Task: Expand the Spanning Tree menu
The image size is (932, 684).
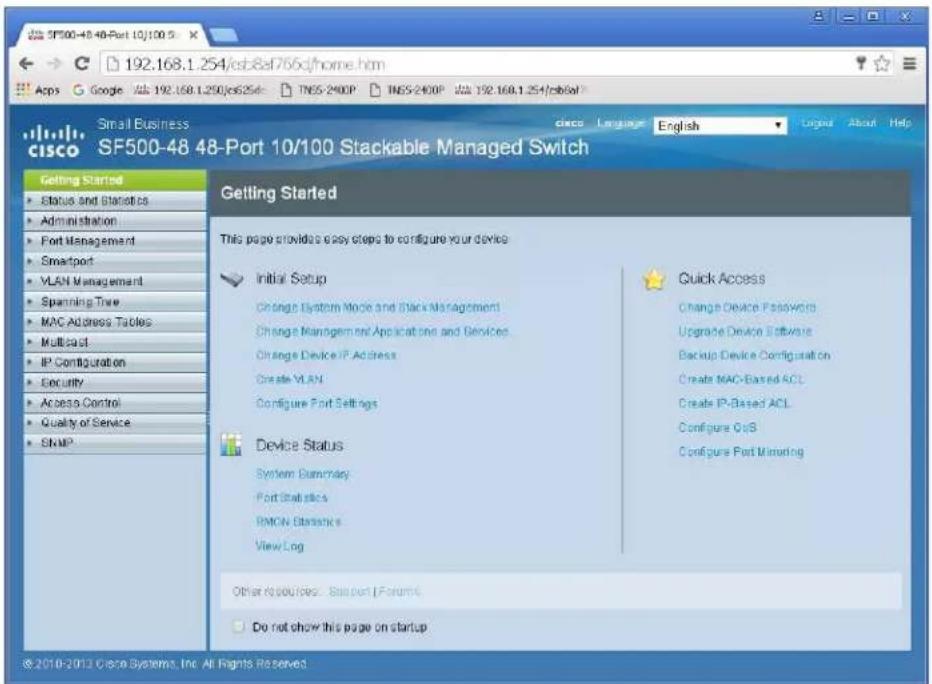Action: (x=115, y=302)
